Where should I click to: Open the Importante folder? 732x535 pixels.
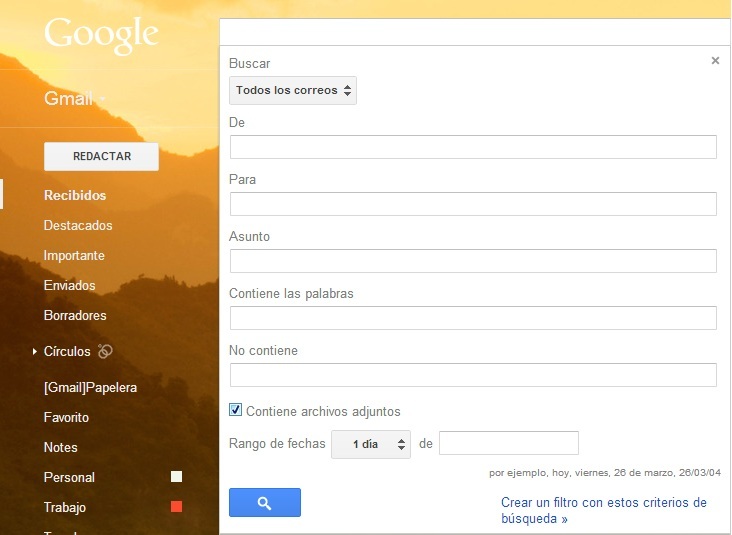(74, 255)
